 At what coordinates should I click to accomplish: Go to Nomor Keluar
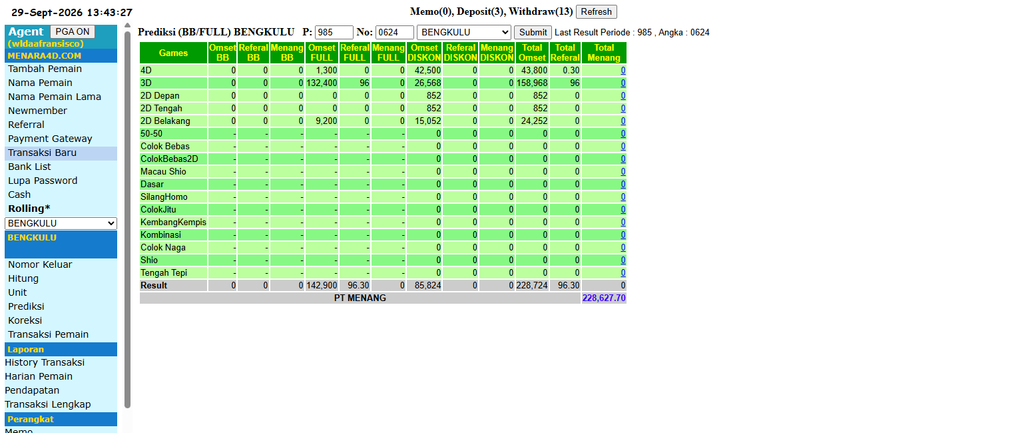click(x=40, y=265)
